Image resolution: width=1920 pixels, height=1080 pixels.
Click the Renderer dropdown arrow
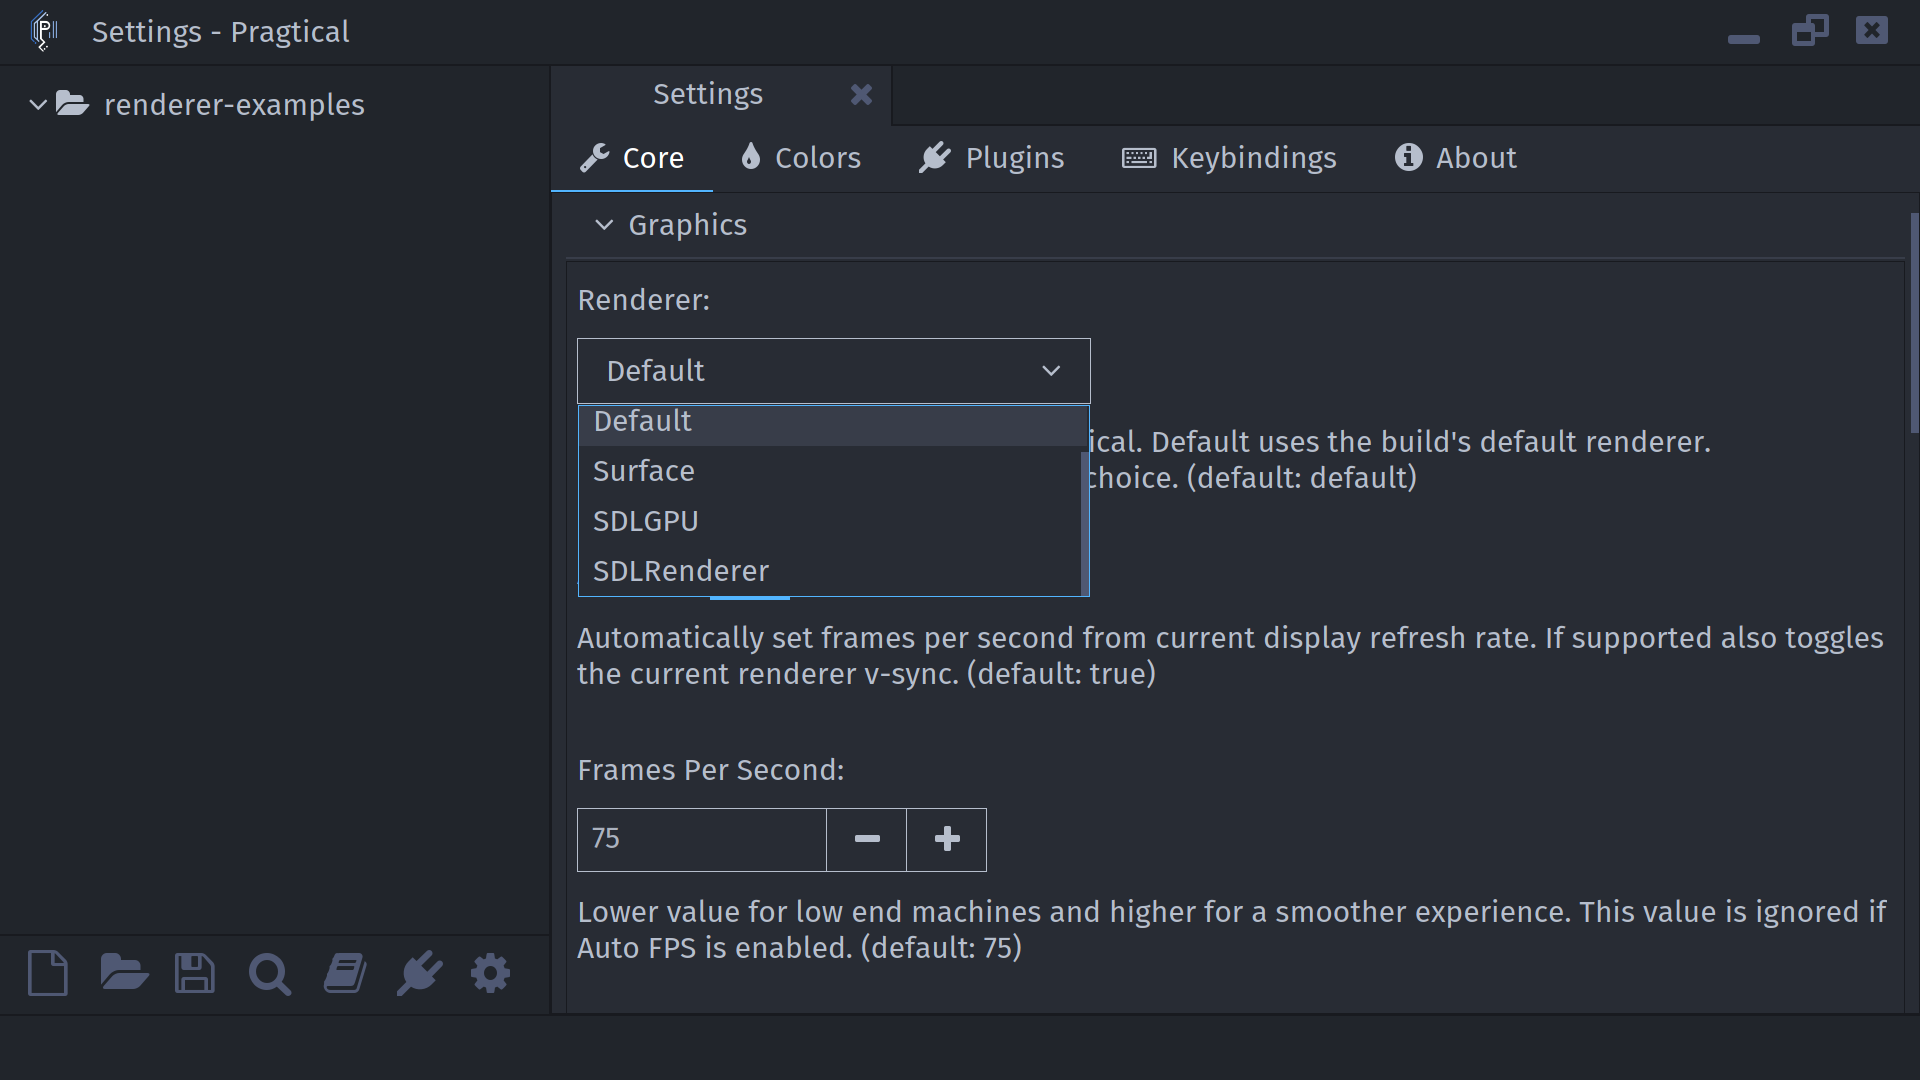(1051, 371)
